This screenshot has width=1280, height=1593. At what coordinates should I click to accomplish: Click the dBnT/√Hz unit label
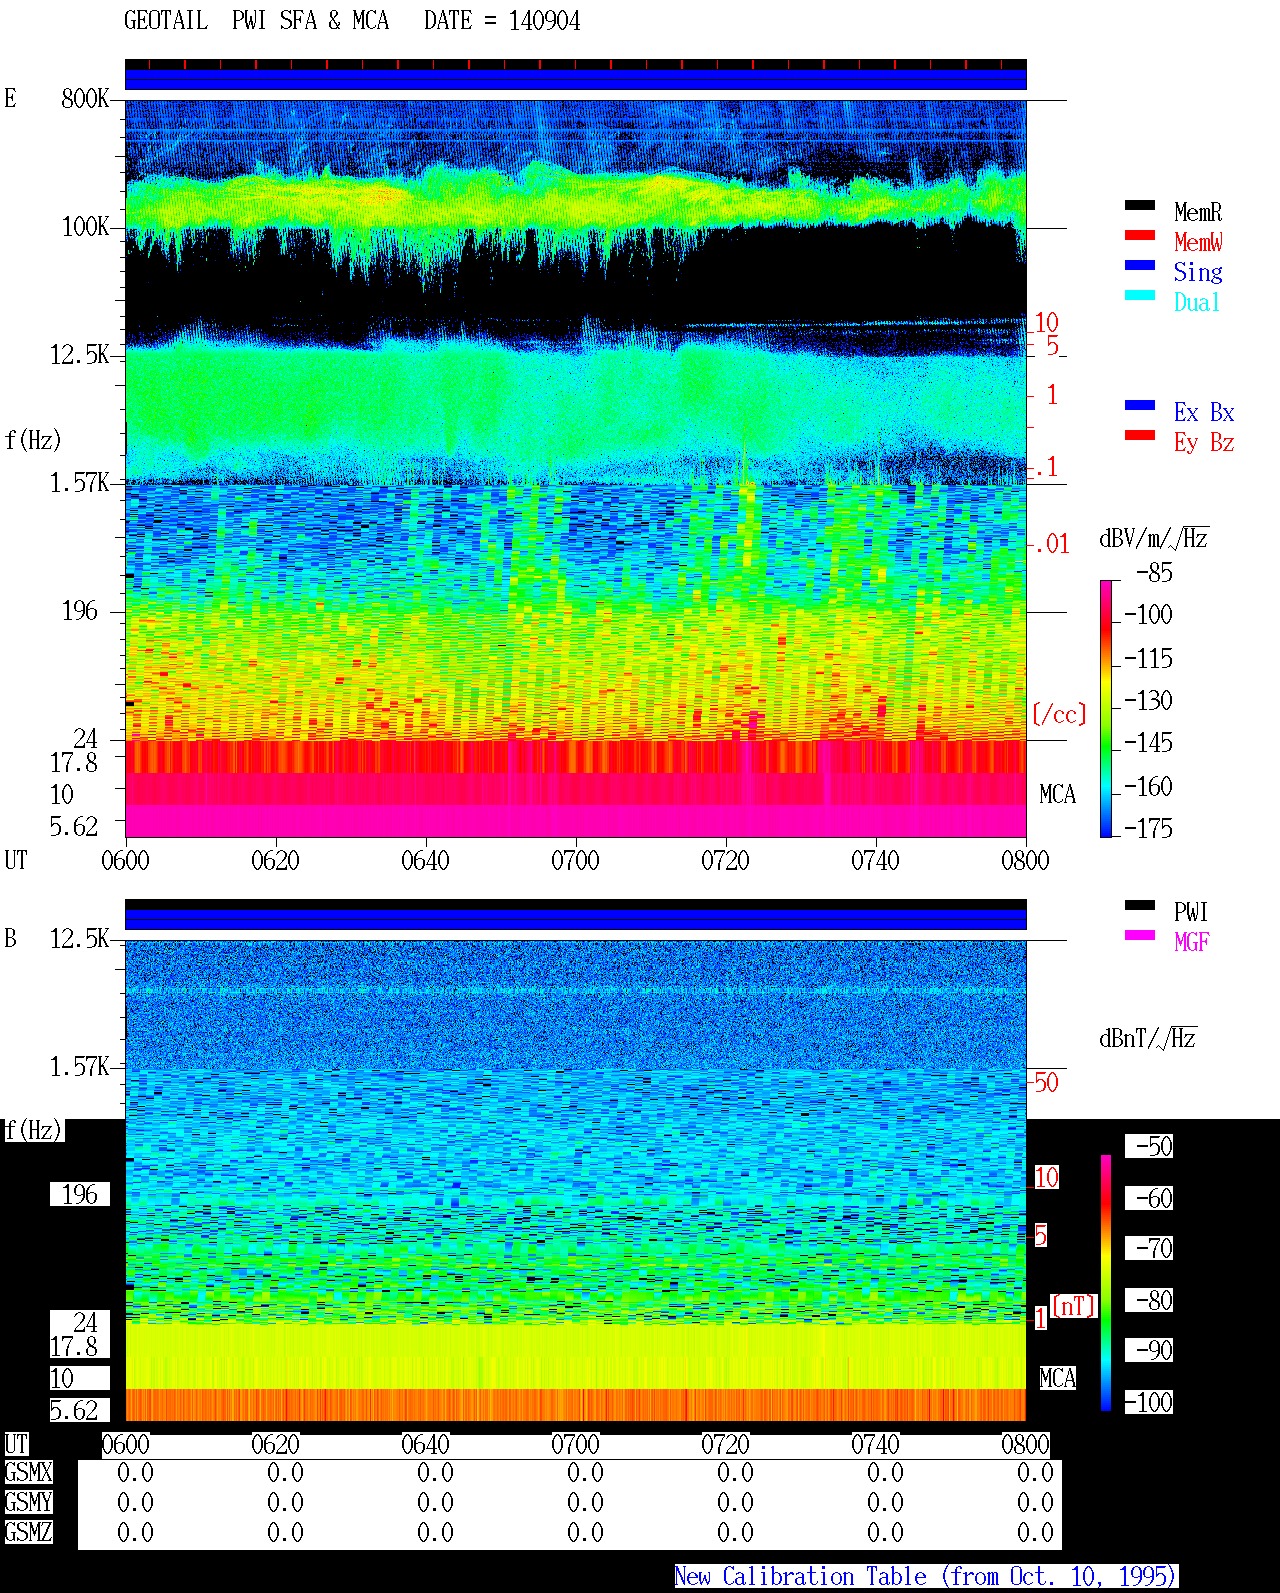click(x=1148, y=1038)
